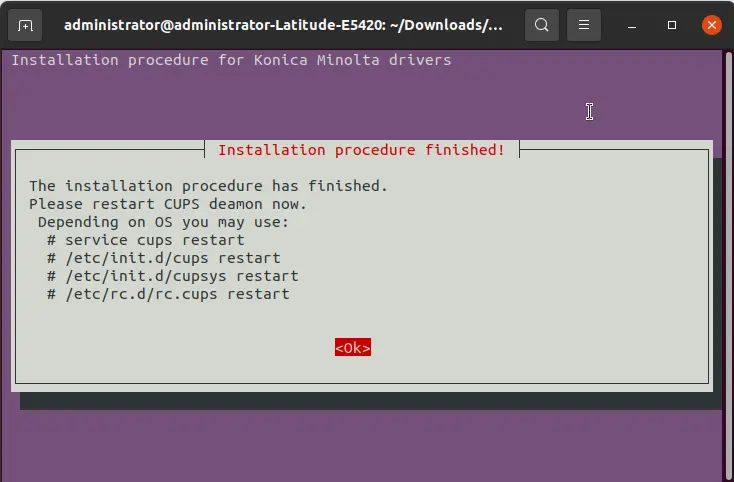The width and height of the screenshot is (734, 482).
Task: Click the 'Installation procedure for Konica Minolta drivers' header
Action: 231,60
